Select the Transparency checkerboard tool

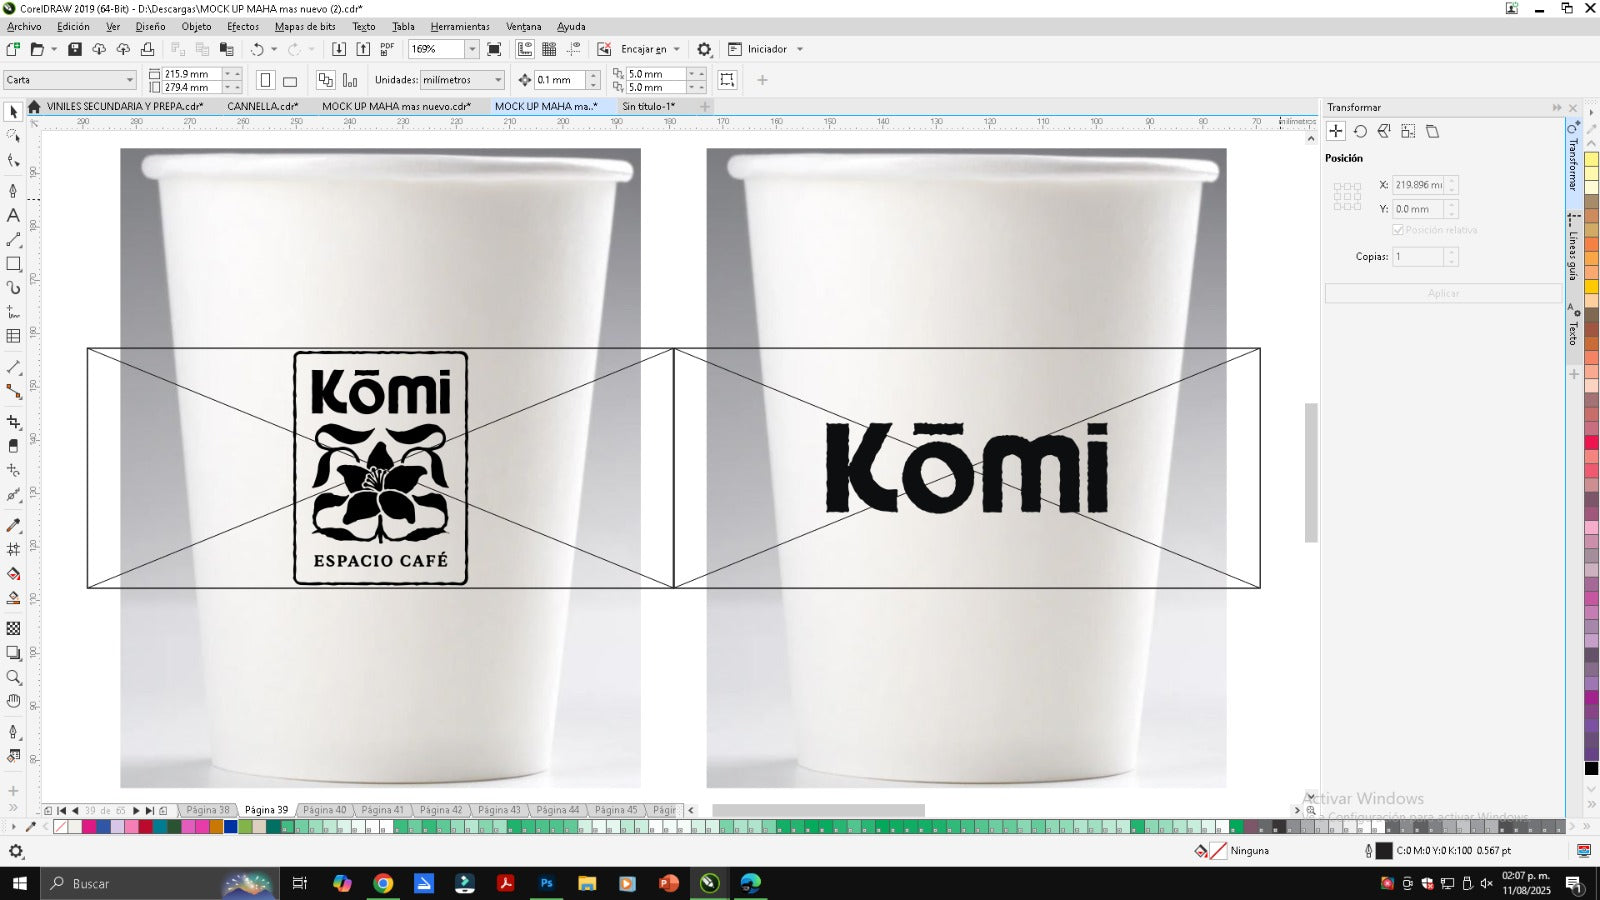(13, 628)
